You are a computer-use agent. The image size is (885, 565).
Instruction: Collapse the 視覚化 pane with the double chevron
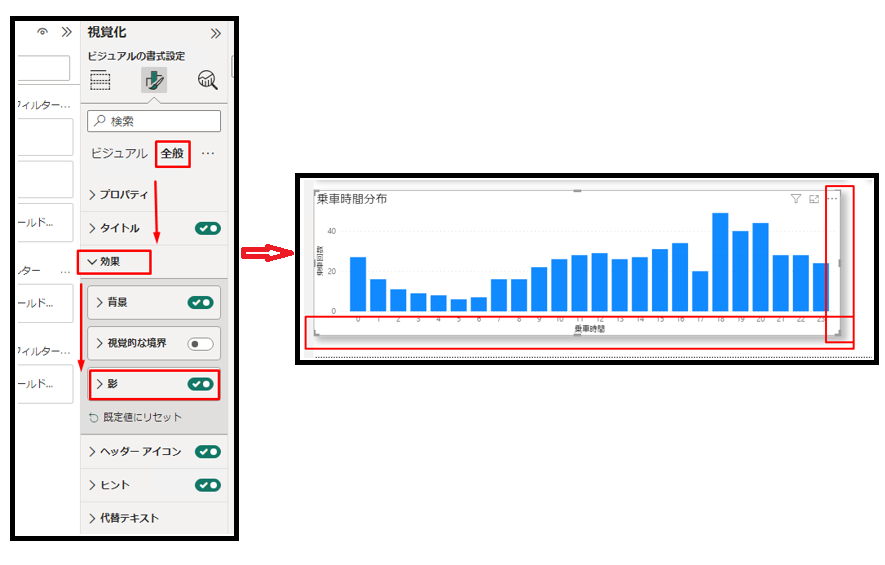pyautogui.click(x=216, y=34)
